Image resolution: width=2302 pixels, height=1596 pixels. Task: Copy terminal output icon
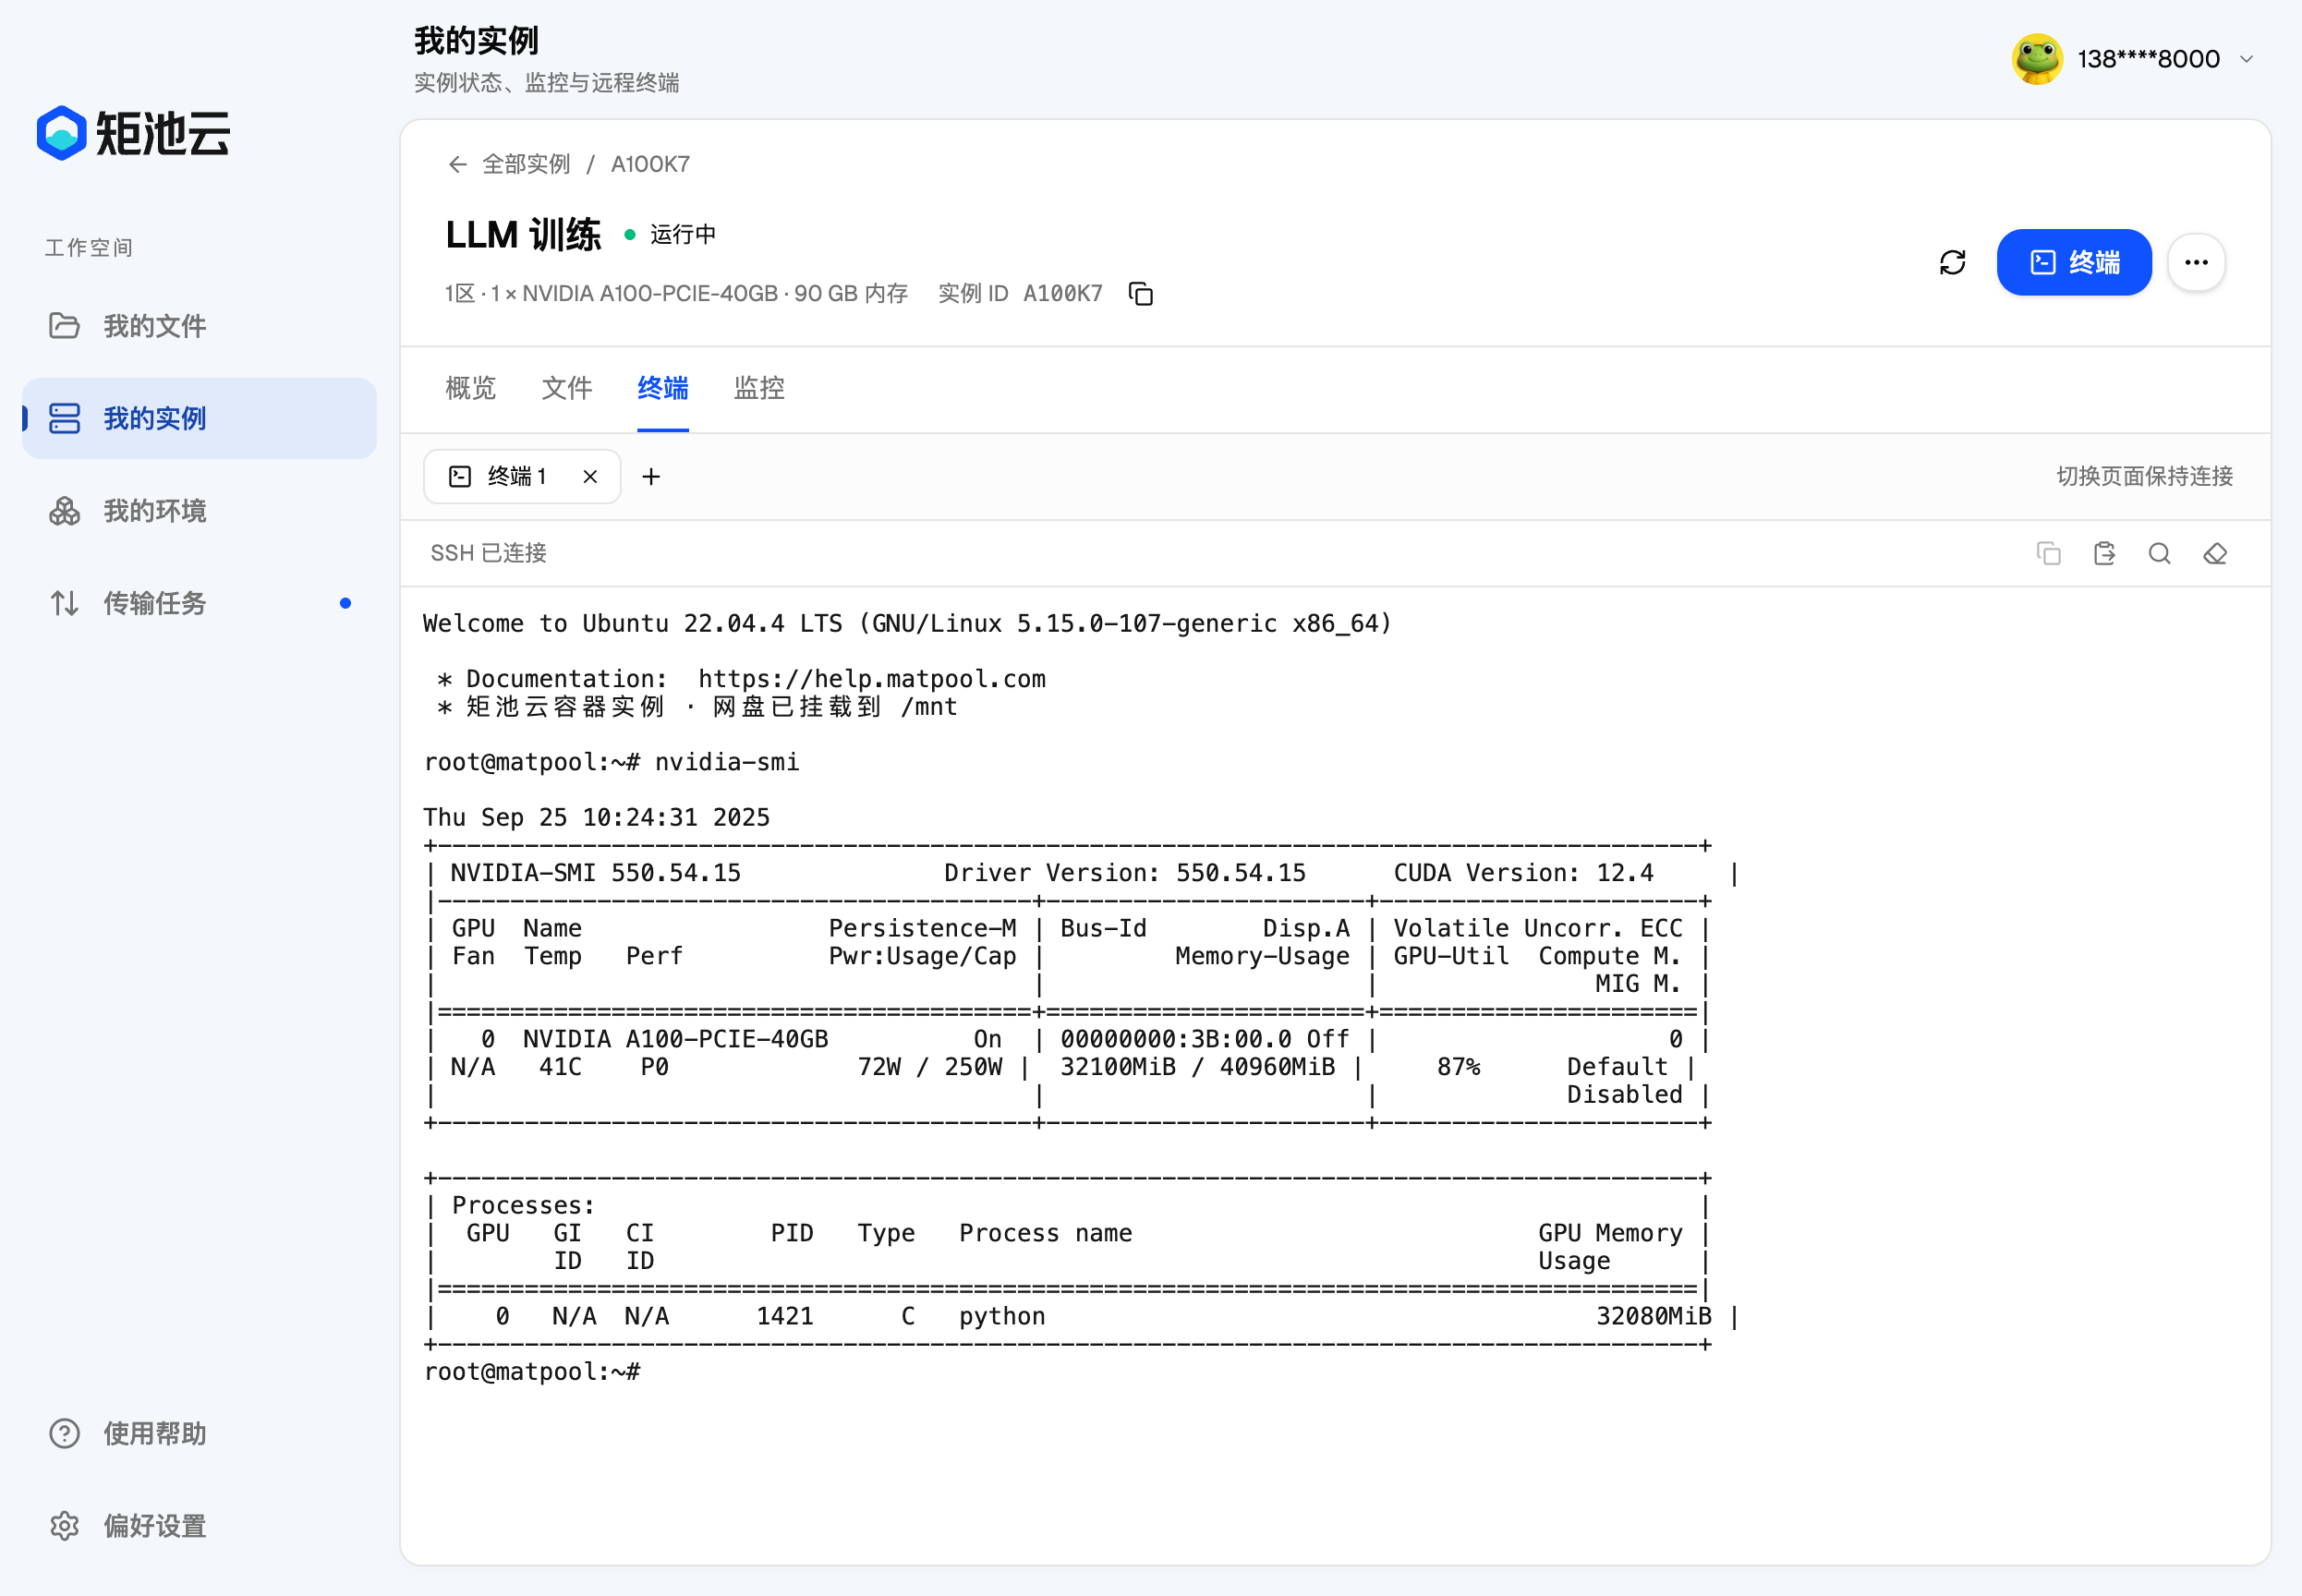pyautogui.click(x=2048, y=553)
